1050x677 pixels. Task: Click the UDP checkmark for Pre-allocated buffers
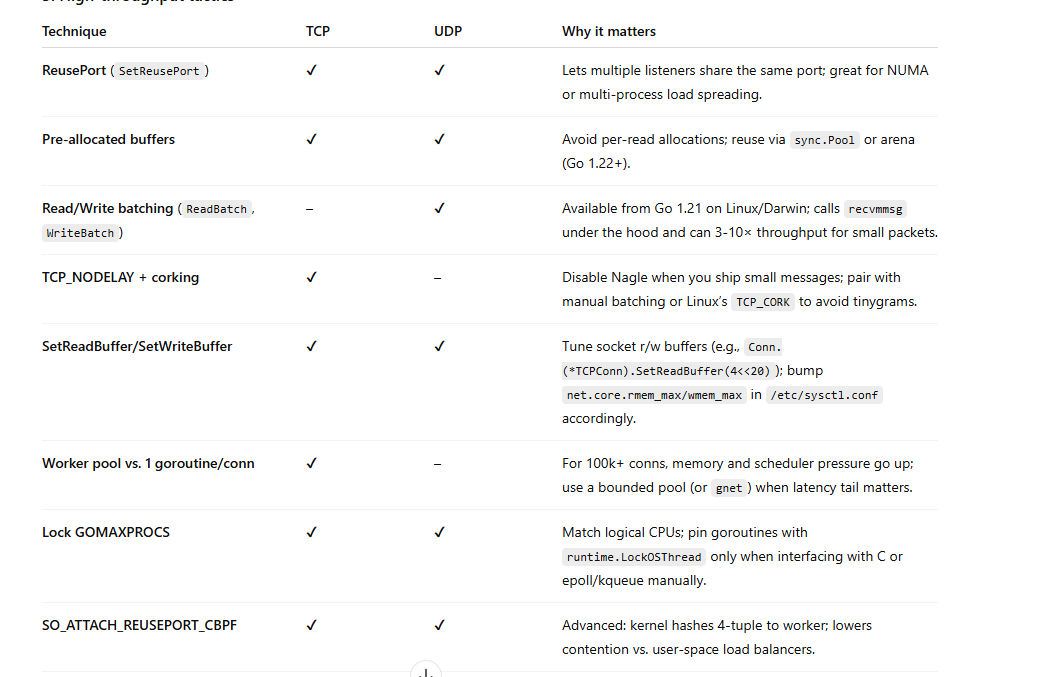pyautogui.click(x=439, y=139)
